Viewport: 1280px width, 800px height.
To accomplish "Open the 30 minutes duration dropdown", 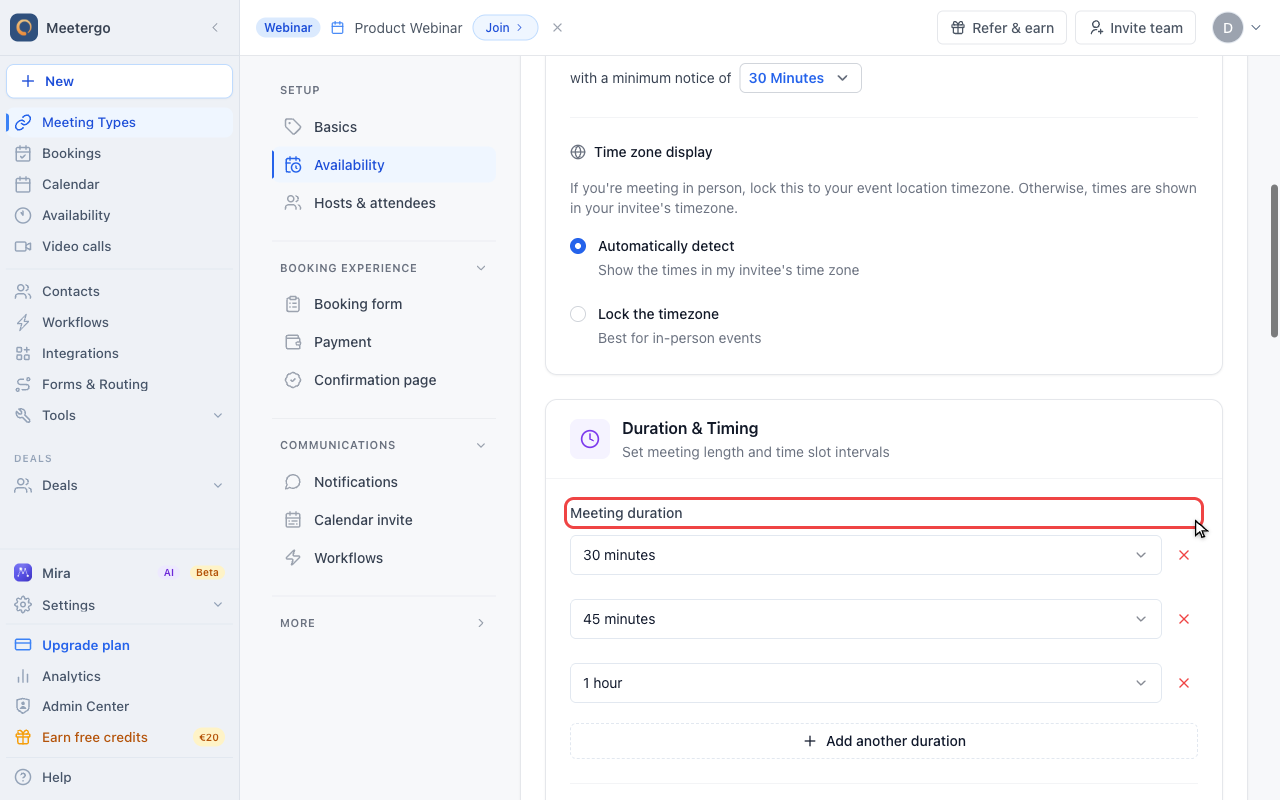I will pyautogui.click(x=866, y=555).
